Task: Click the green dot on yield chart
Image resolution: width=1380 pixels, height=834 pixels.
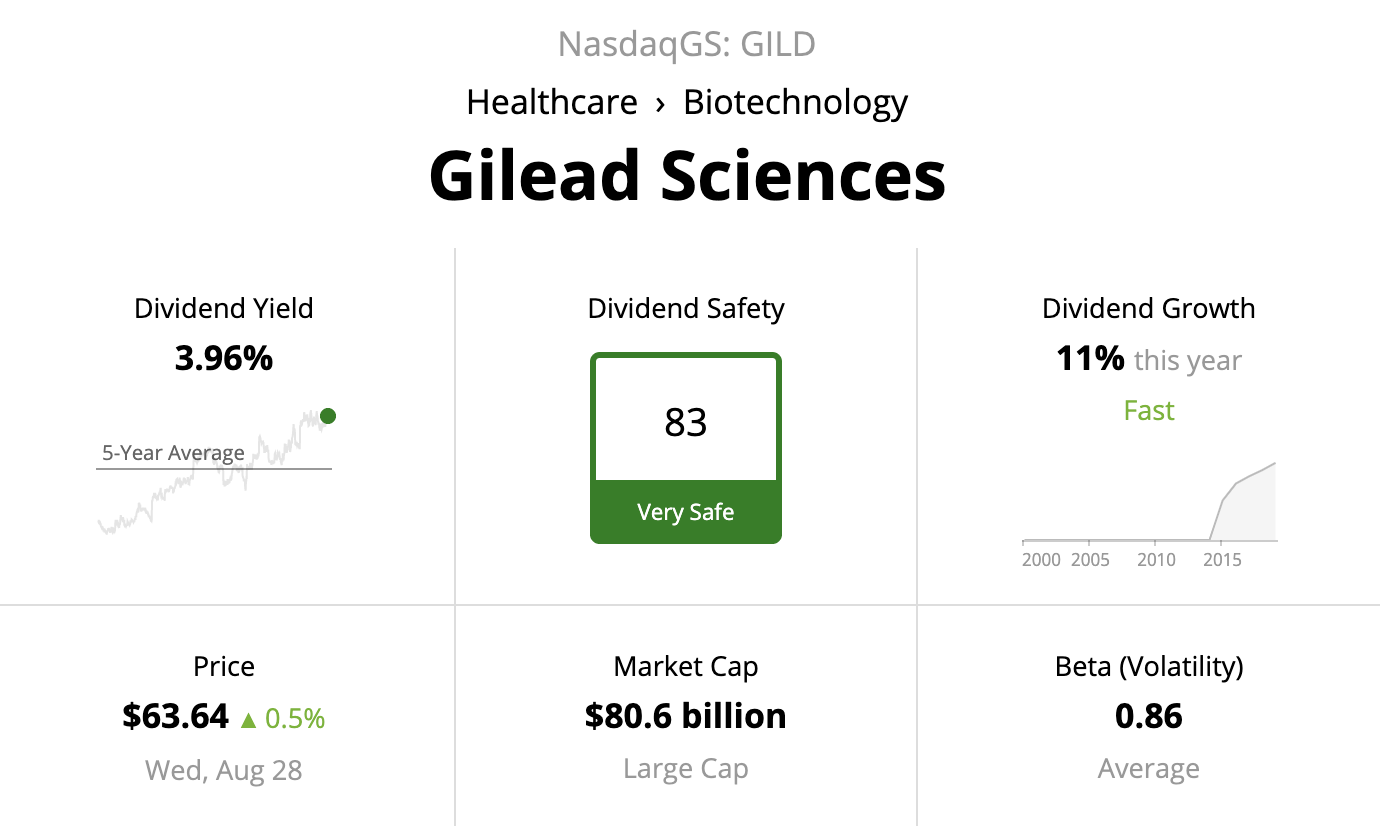Action: click(328, 416)
